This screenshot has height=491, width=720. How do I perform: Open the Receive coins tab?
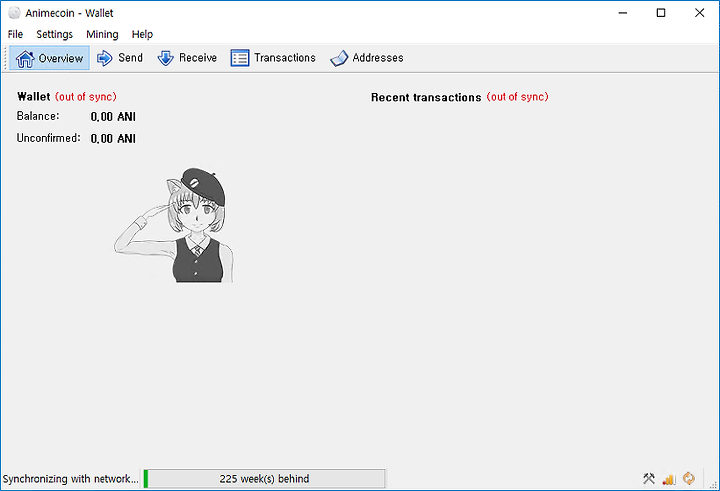pos(187,58)
